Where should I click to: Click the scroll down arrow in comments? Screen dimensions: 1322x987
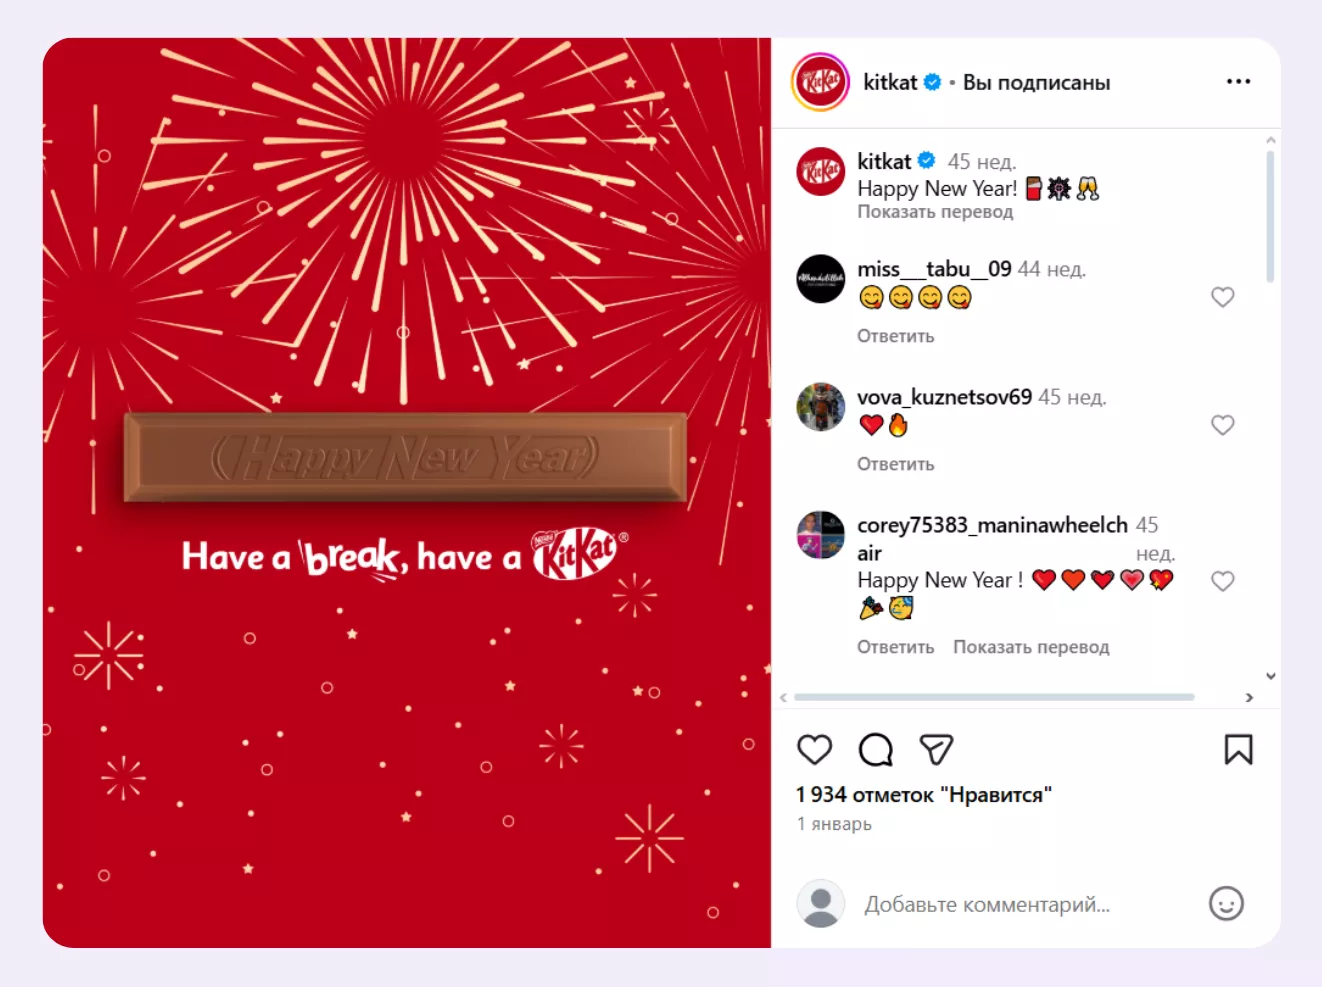[1271, 676]
